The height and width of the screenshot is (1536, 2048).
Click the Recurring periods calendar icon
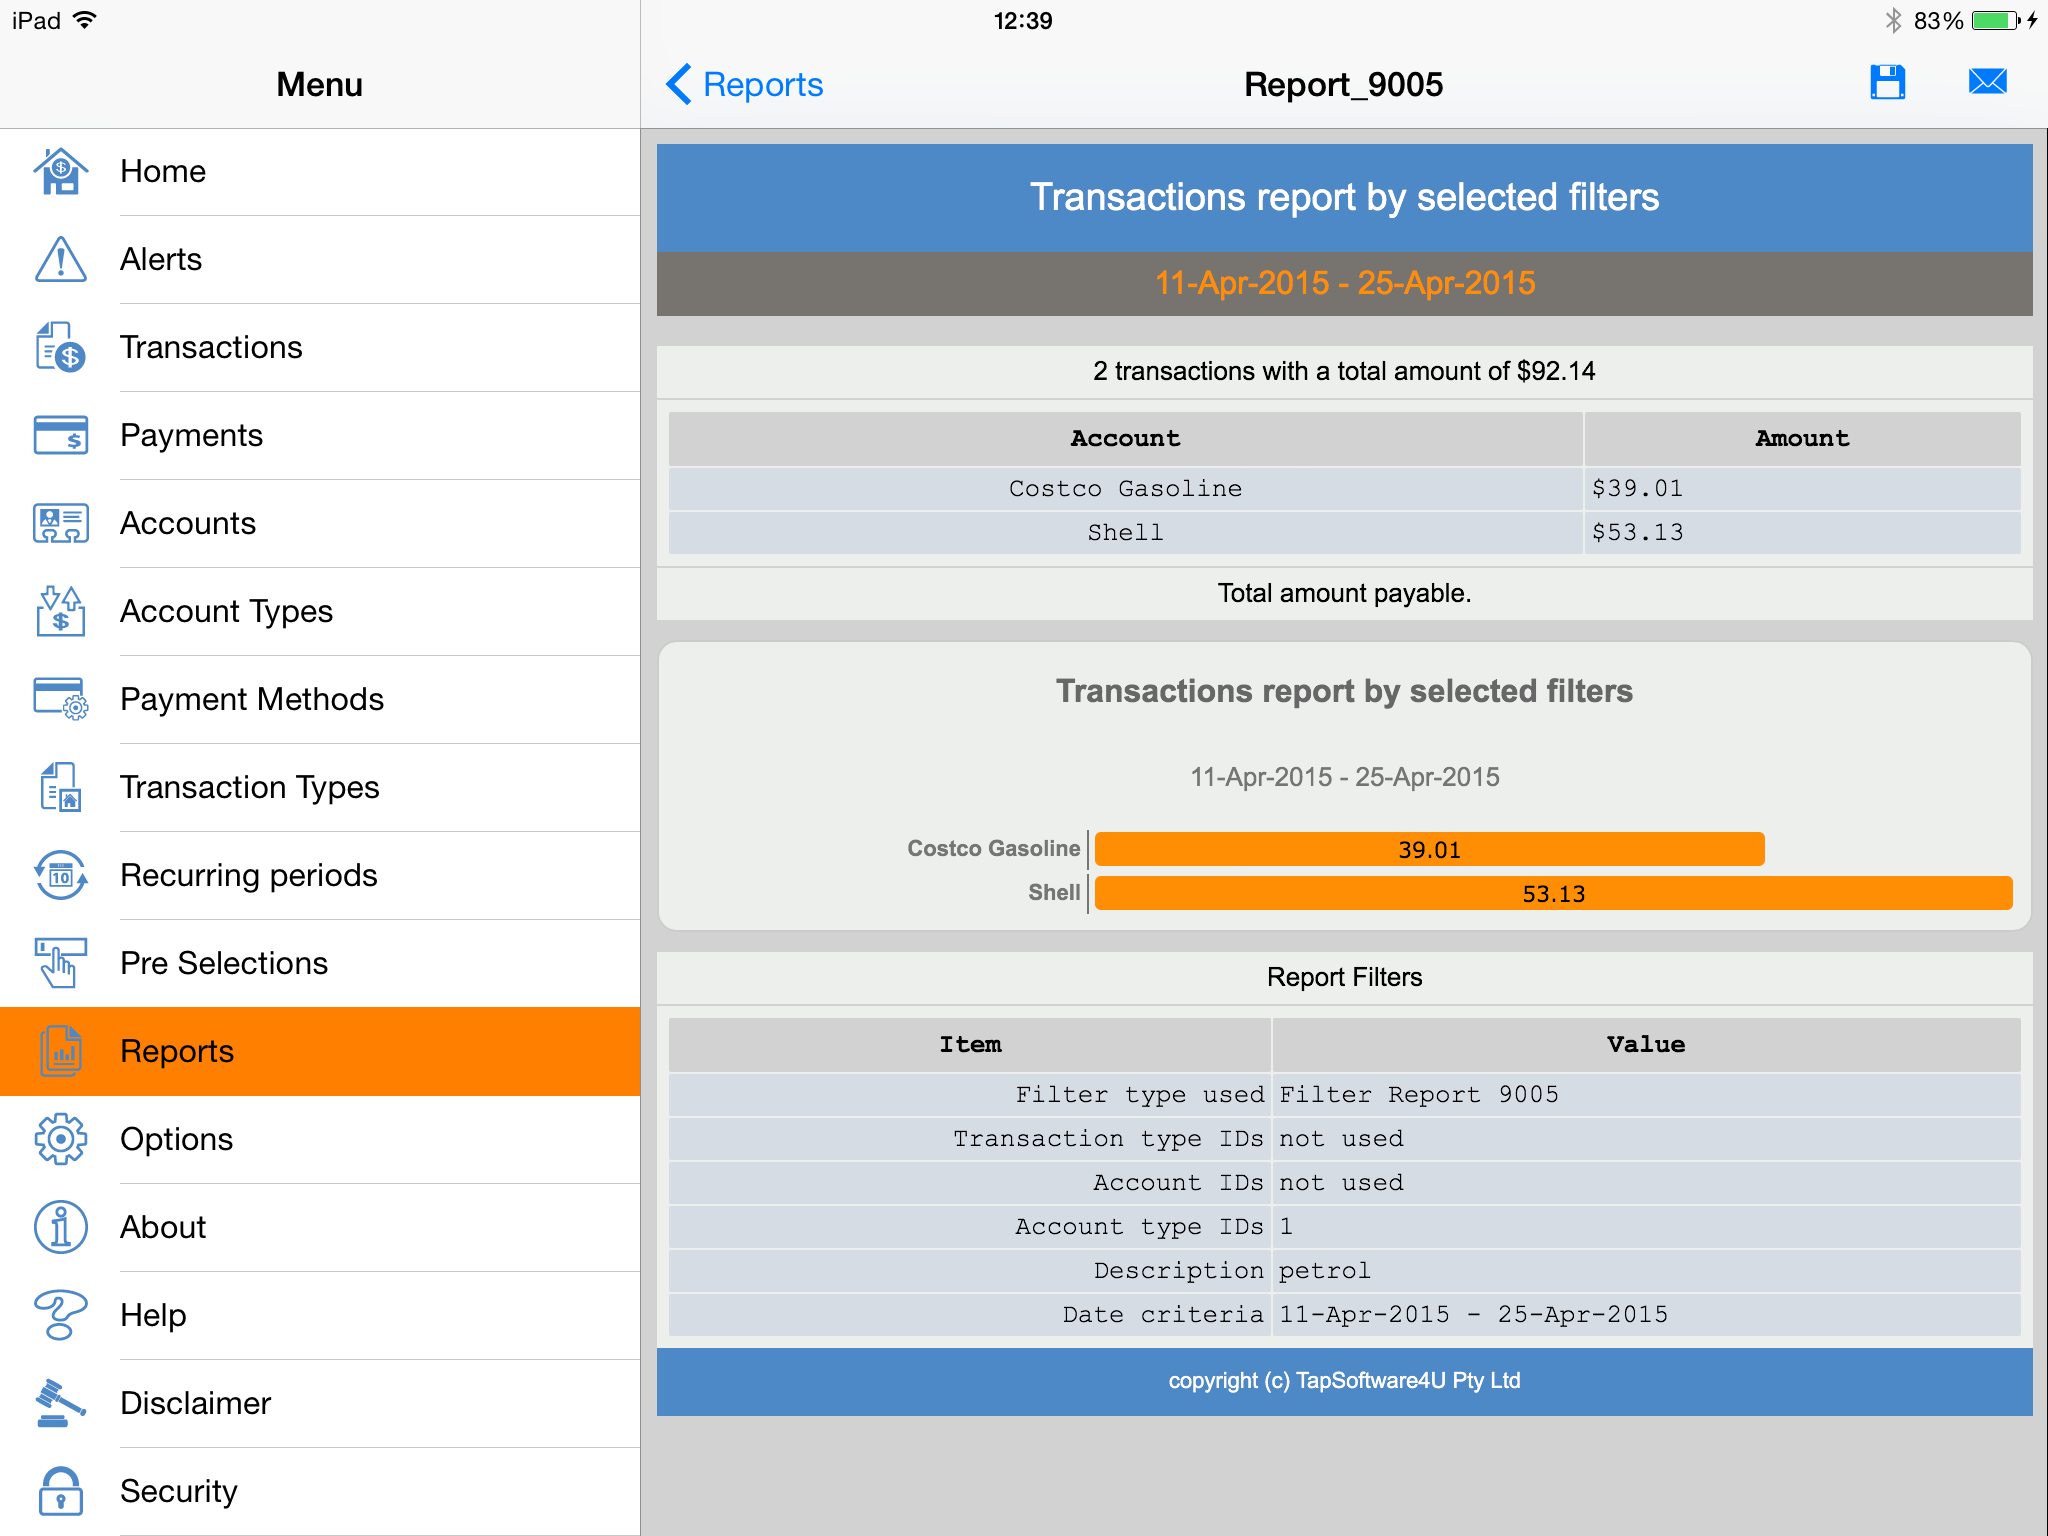tap(61, 875)
